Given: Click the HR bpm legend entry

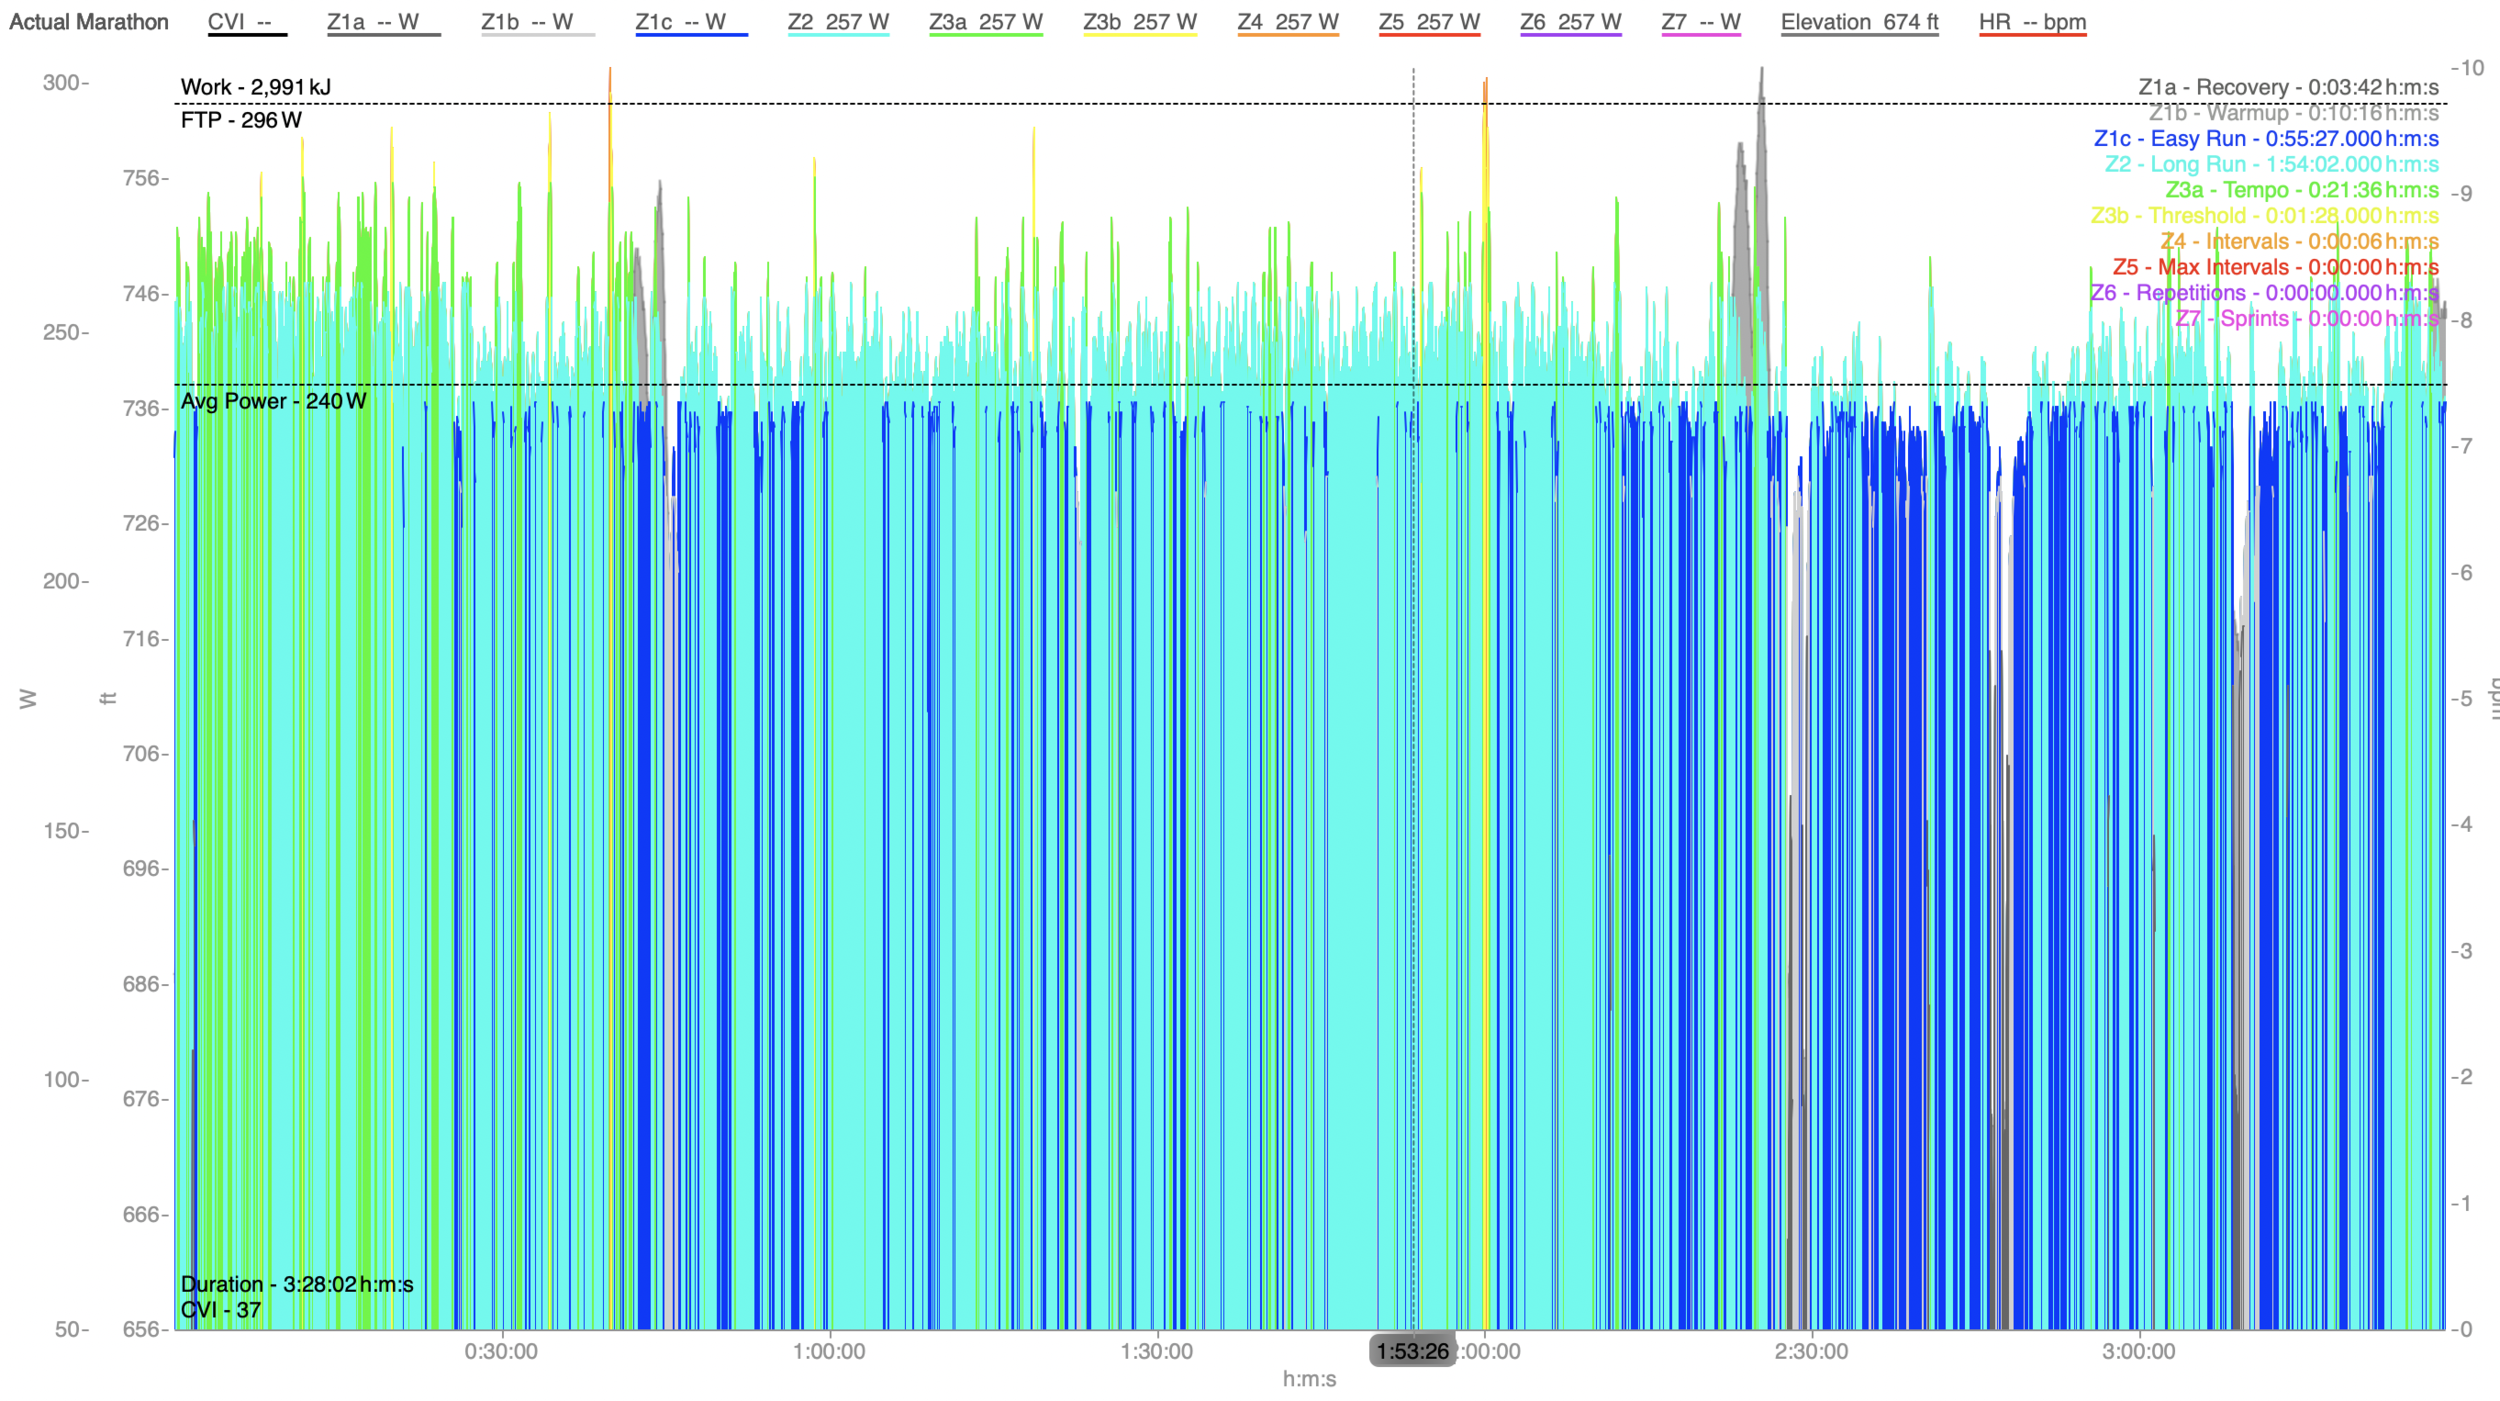Looking at the screenshot, I should click(2032, 22).
